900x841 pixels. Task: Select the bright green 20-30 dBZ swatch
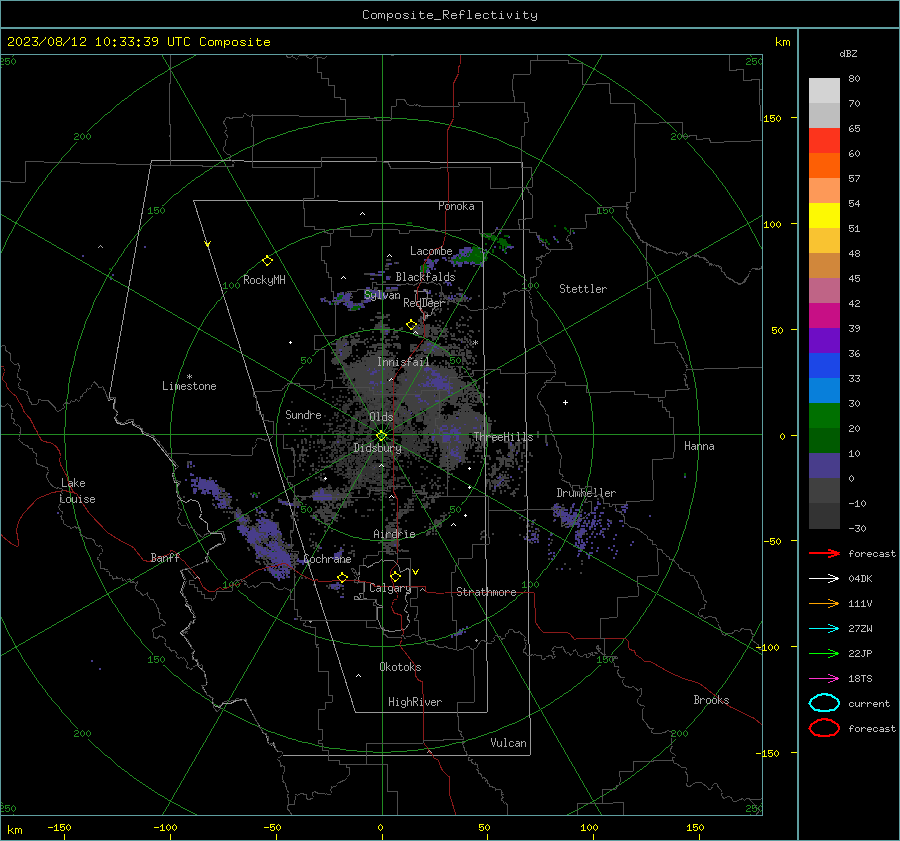[824, 416]
